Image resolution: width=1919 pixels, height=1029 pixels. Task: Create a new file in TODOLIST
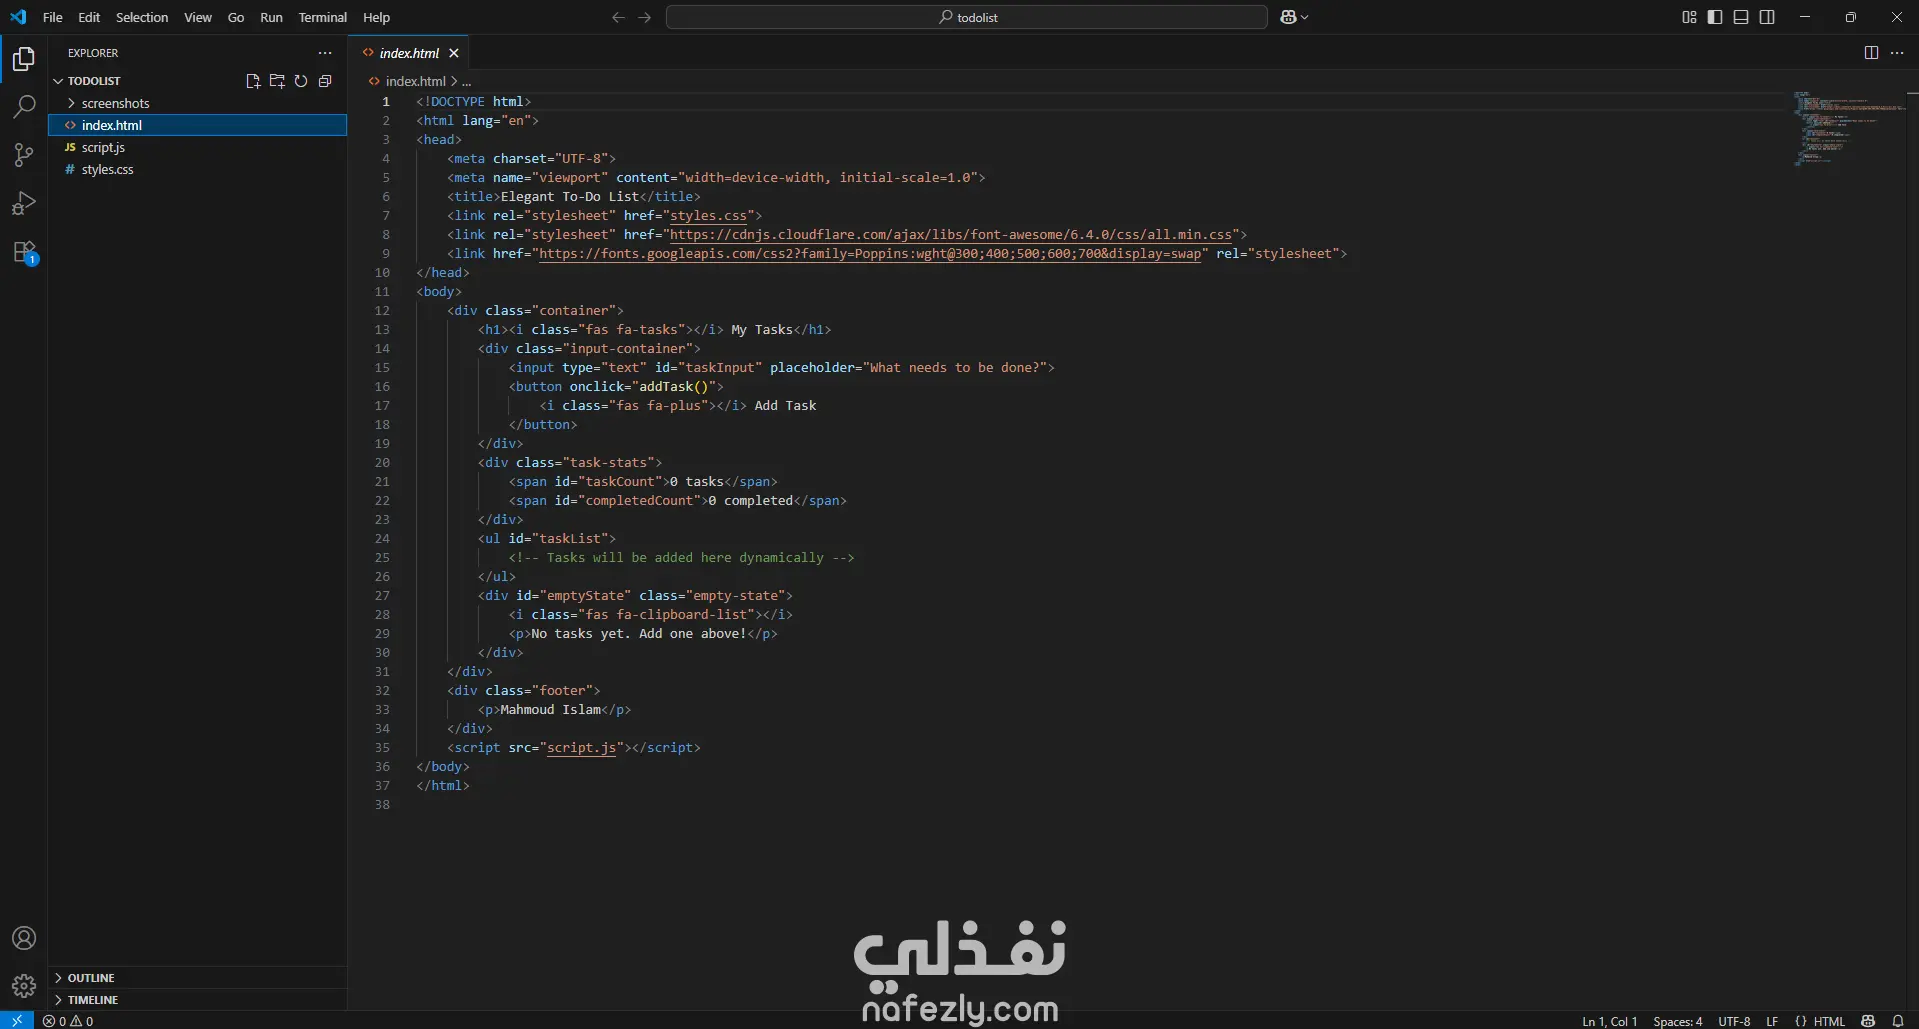[253, 81]
